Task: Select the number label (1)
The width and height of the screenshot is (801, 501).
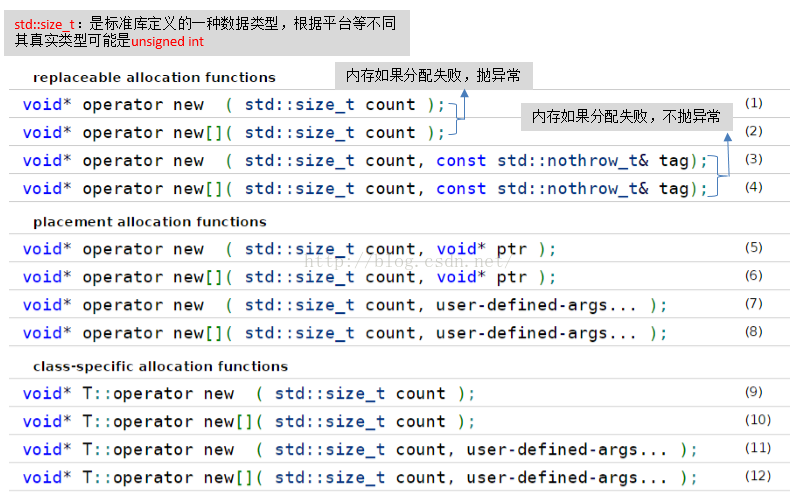Action: 753,104
